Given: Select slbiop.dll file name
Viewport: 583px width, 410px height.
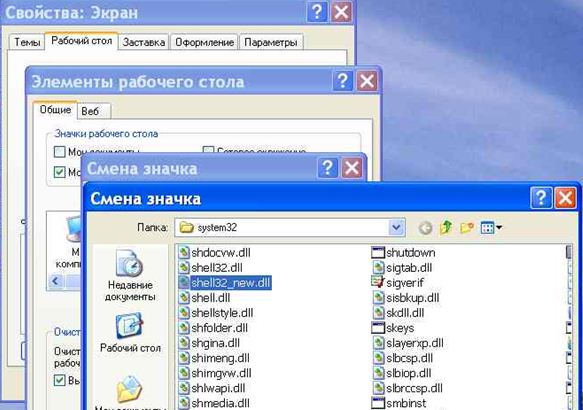Looking at the screenshot, I should [409, 373].
